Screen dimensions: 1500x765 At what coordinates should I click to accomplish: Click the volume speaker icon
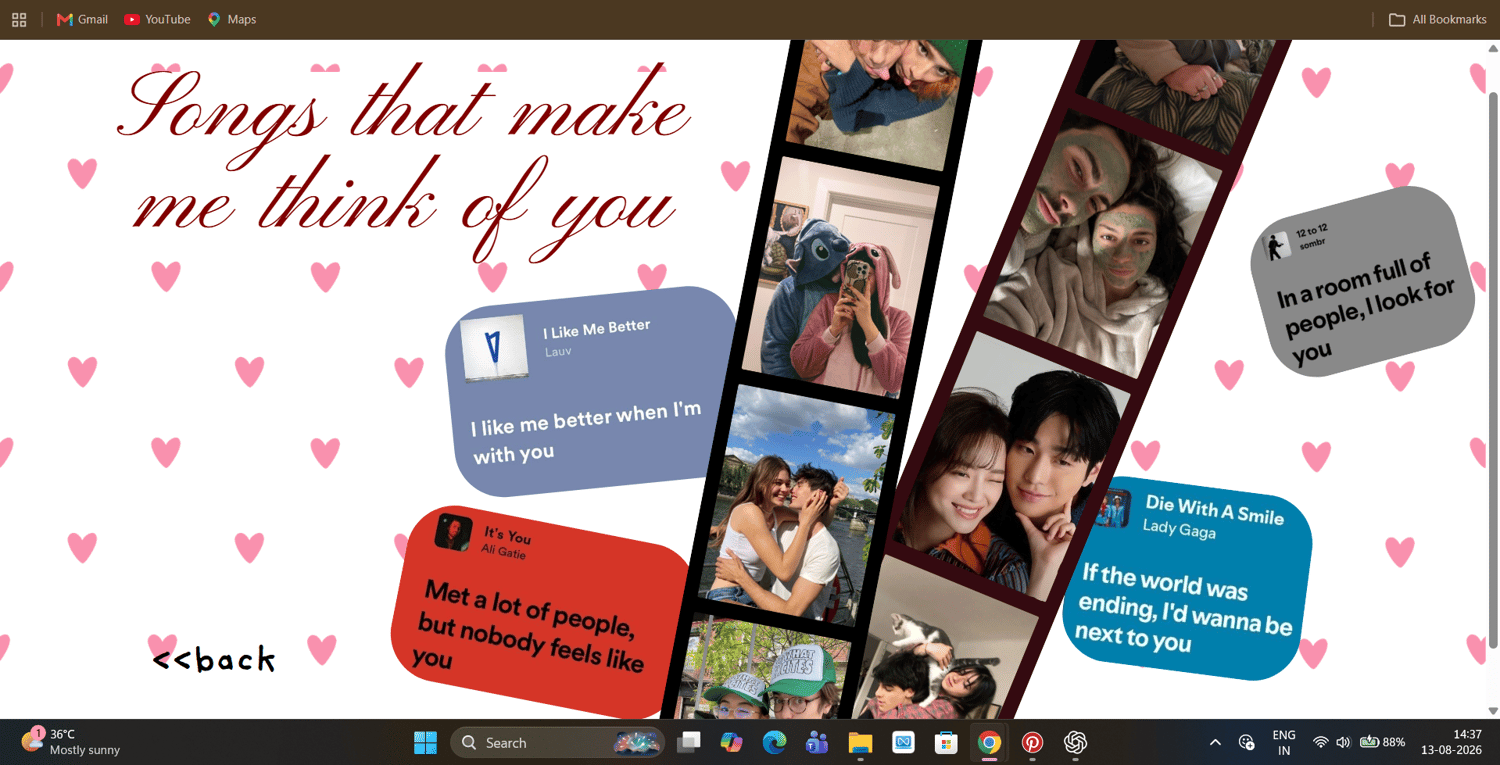coord(1343,742)
